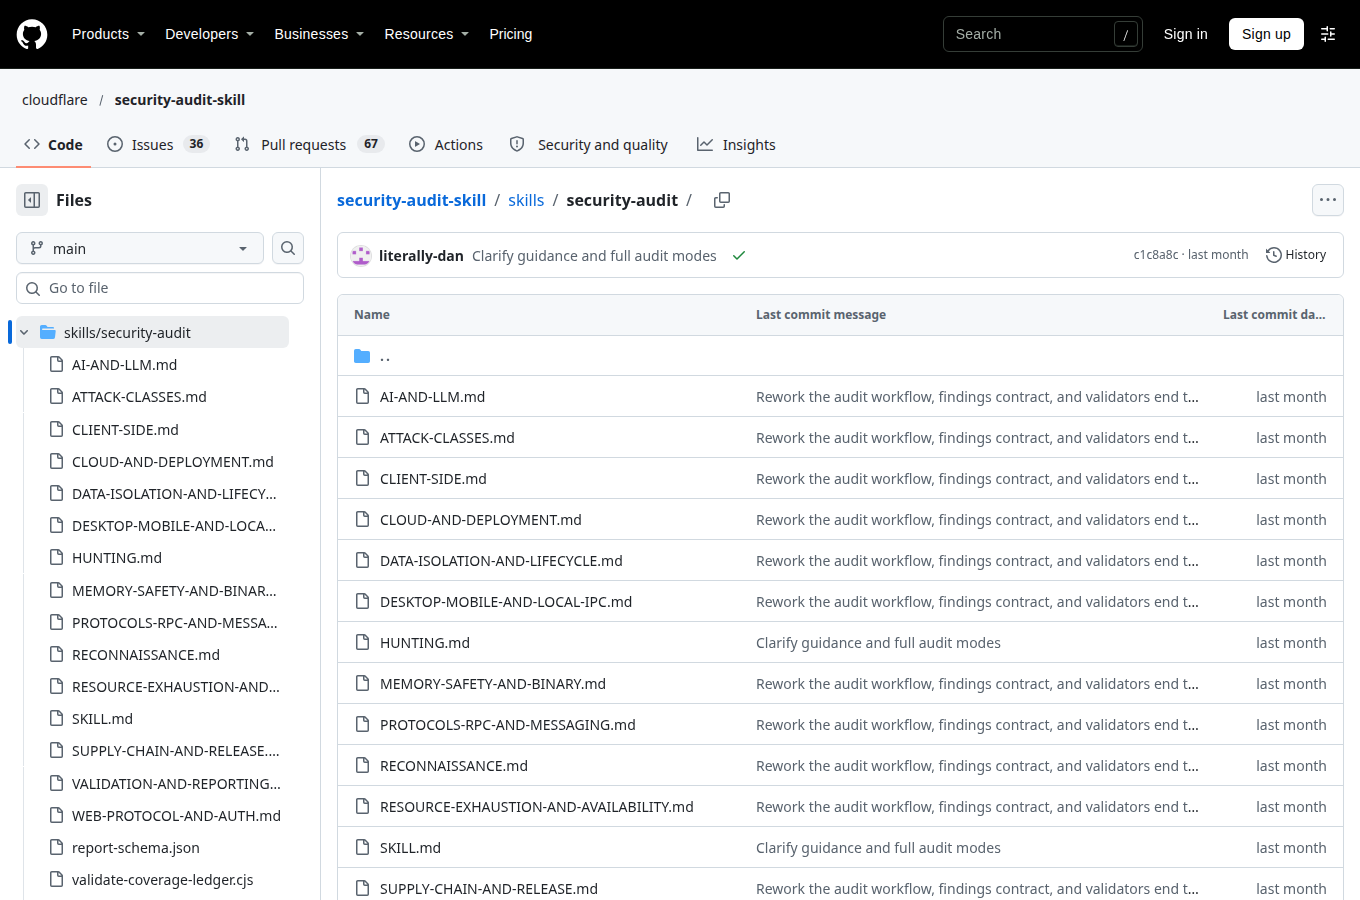
Task: Open the Insights tab
Action: click(736, 144)
